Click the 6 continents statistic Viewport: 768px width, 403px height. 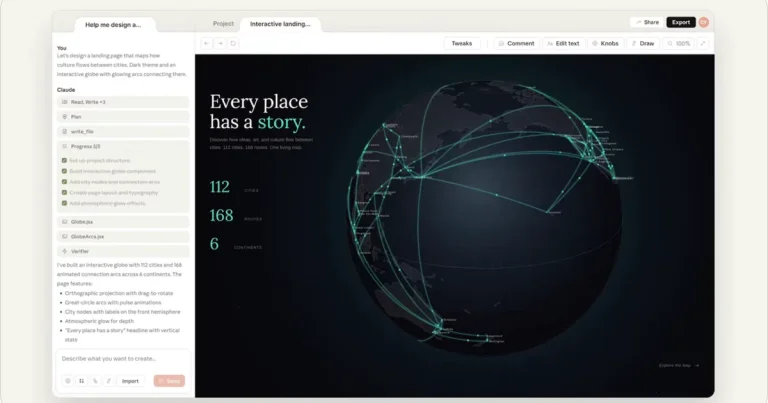coord(236,244)
